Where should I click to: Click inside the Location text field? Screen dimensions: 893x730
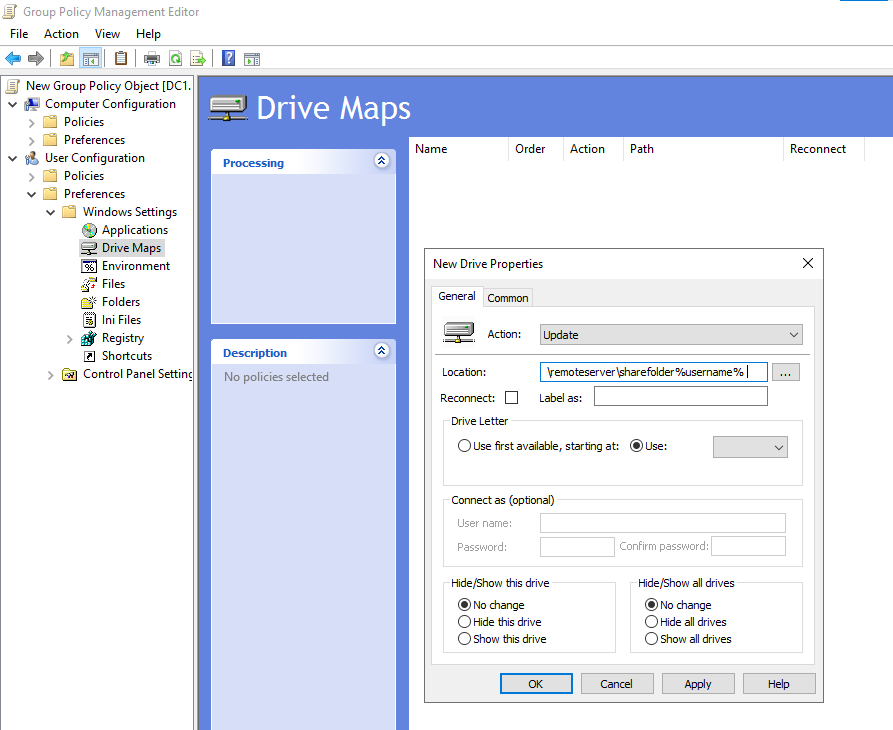[x=653, y=372]
